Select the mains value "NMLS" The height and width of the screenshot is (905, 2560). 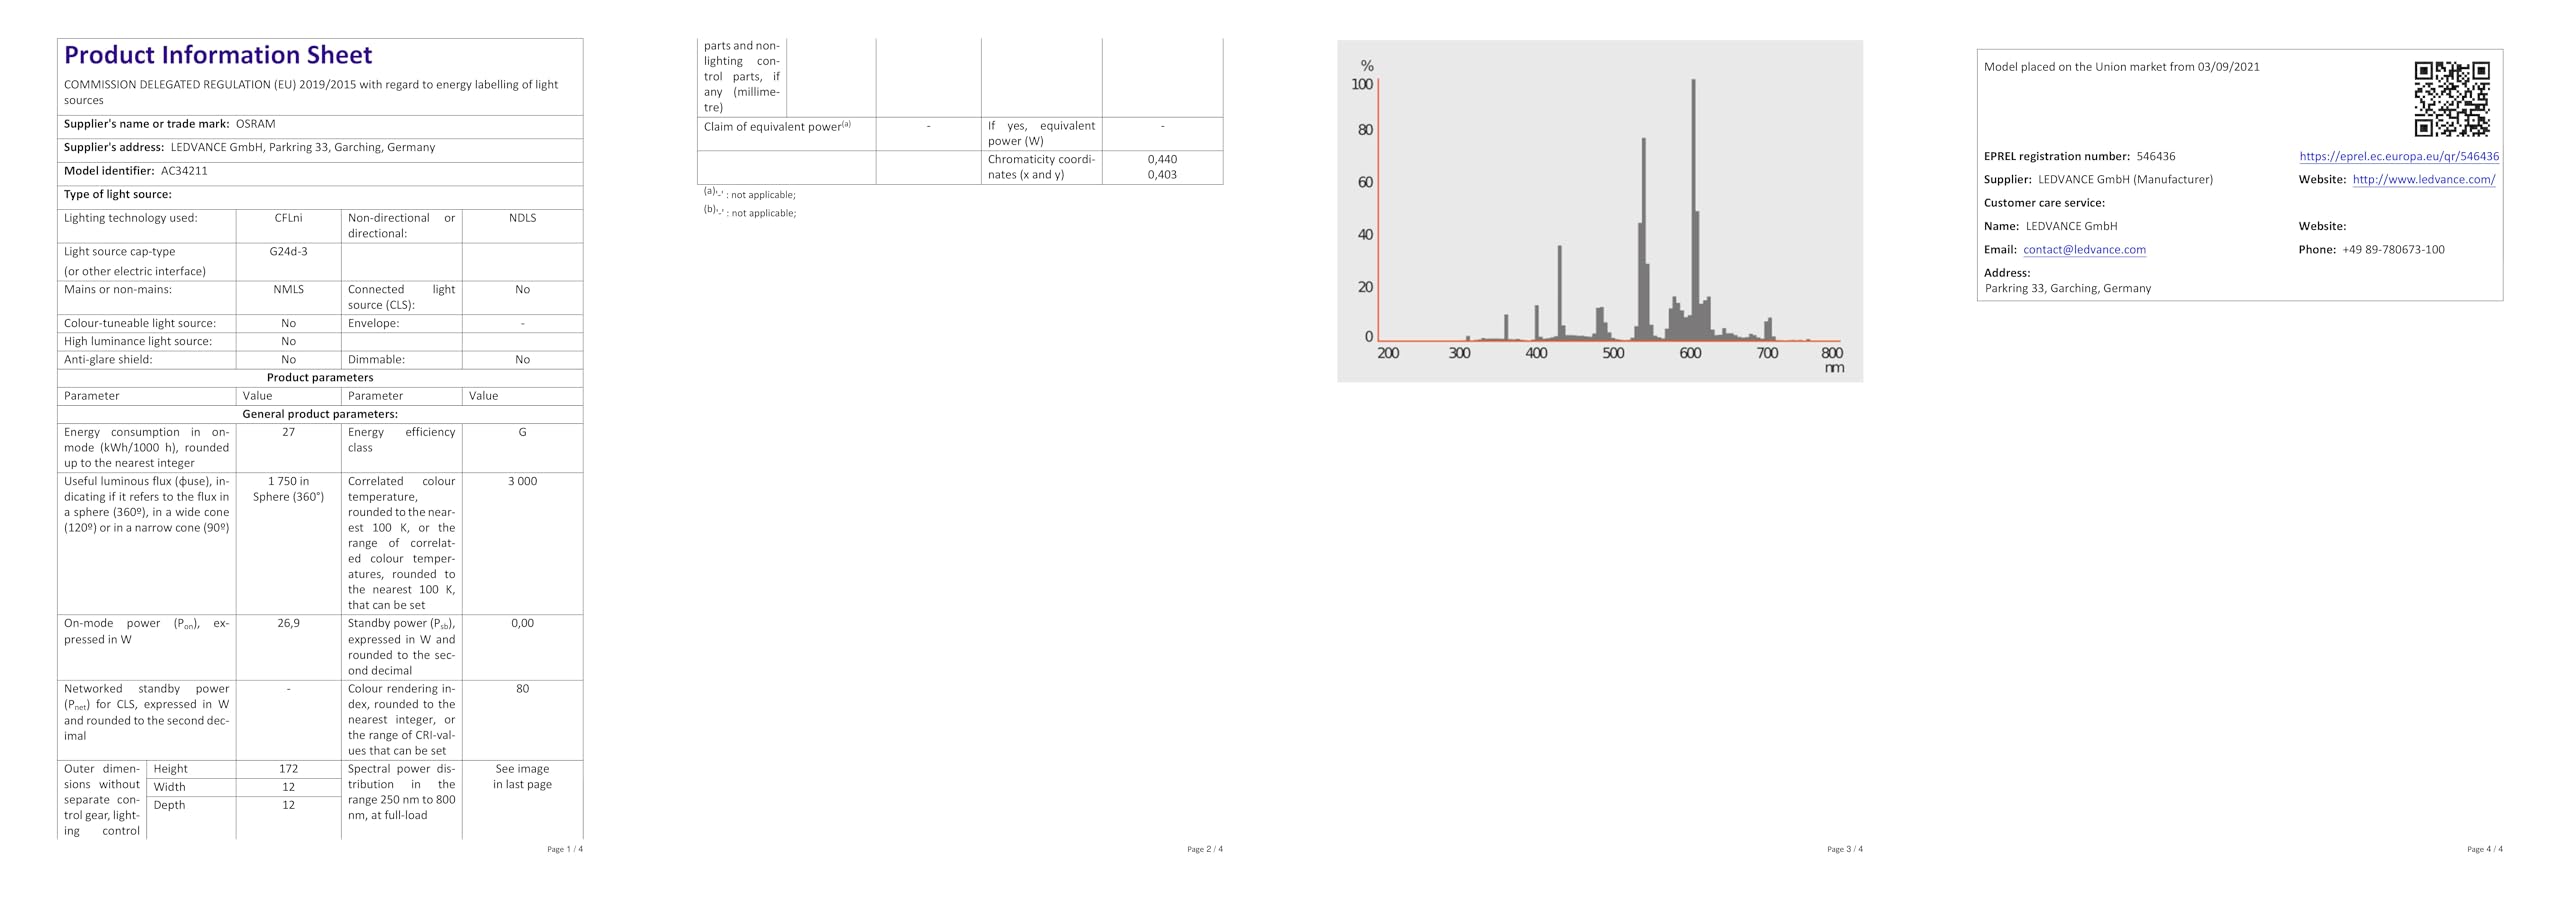coord(289,290)
